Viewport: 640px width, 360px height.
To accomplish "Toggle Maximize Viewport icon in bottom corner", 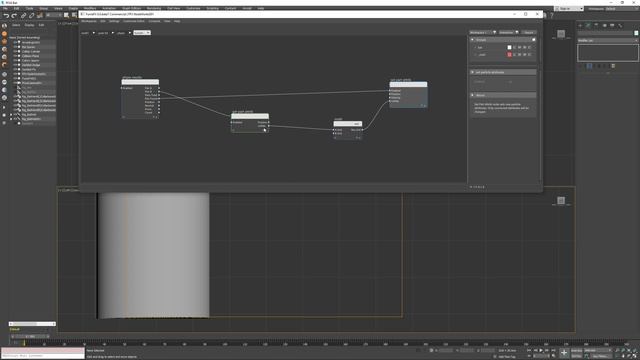I will [x=635, y=356].
